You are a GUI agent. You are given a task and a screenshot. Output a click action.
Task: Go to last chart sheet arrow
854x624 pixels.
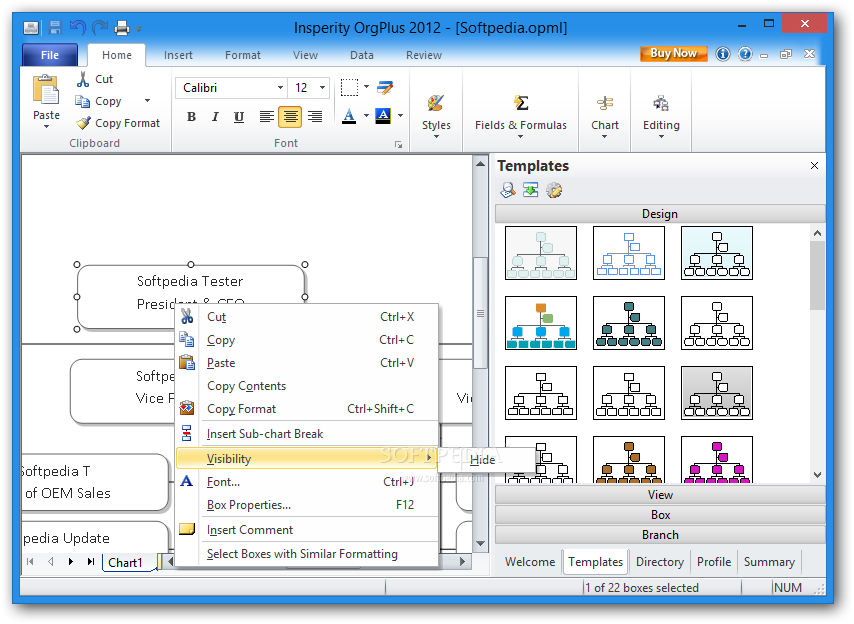91,561
